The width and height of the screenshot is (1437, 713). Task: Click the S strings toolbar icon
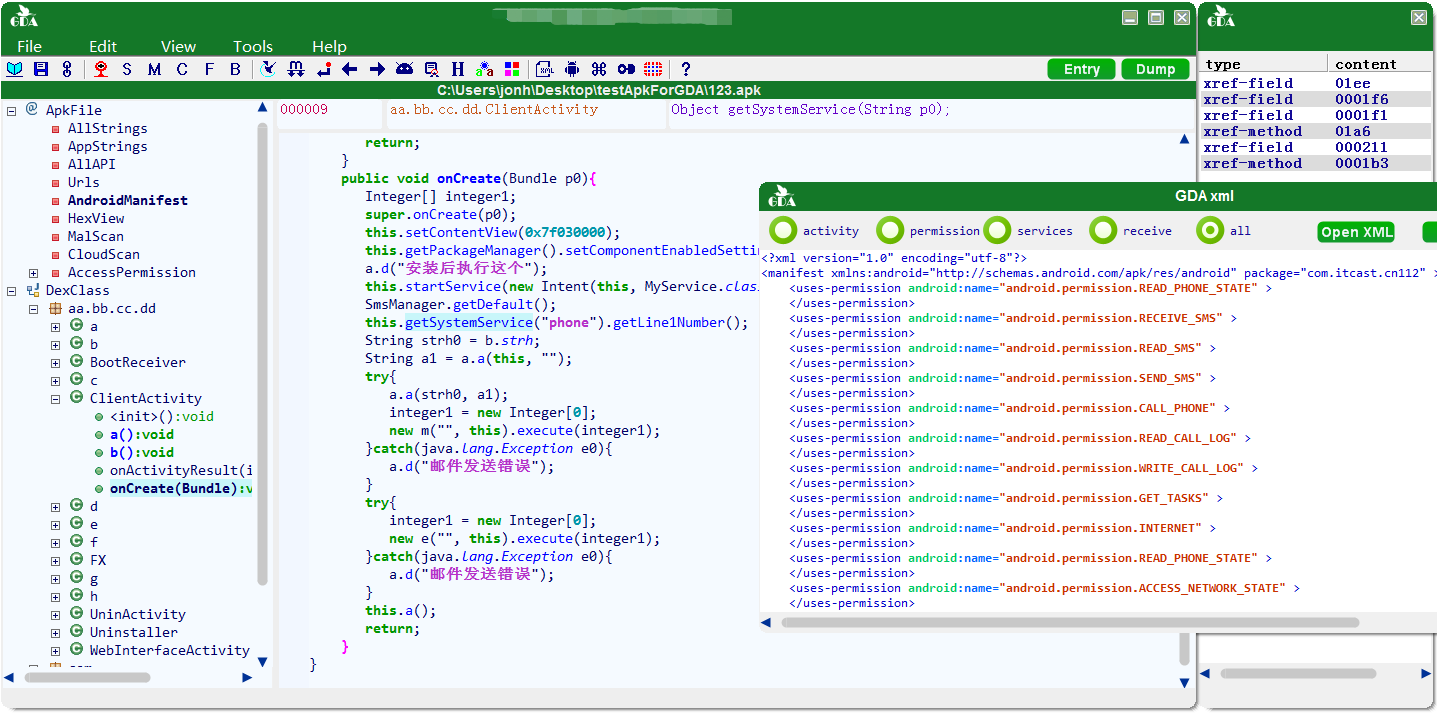(127, 69)
